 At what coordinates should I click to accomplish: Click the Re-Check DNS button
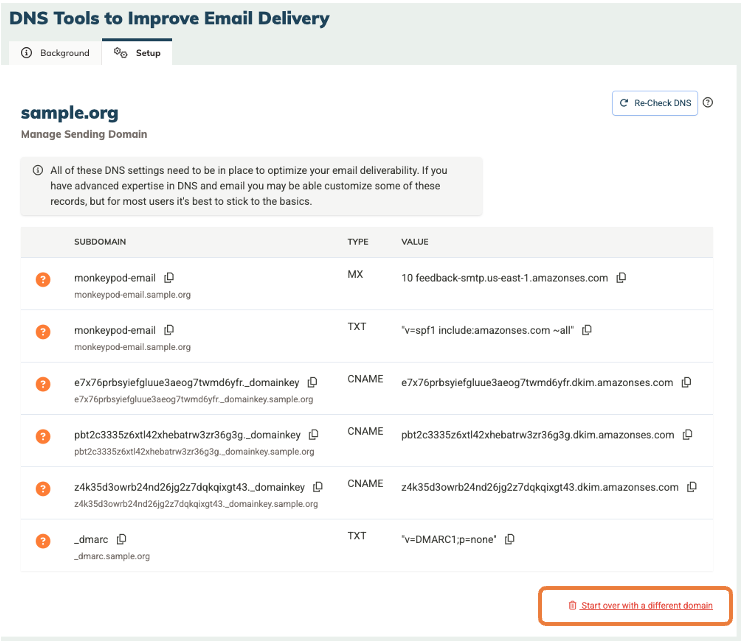[x=654, y=103]
